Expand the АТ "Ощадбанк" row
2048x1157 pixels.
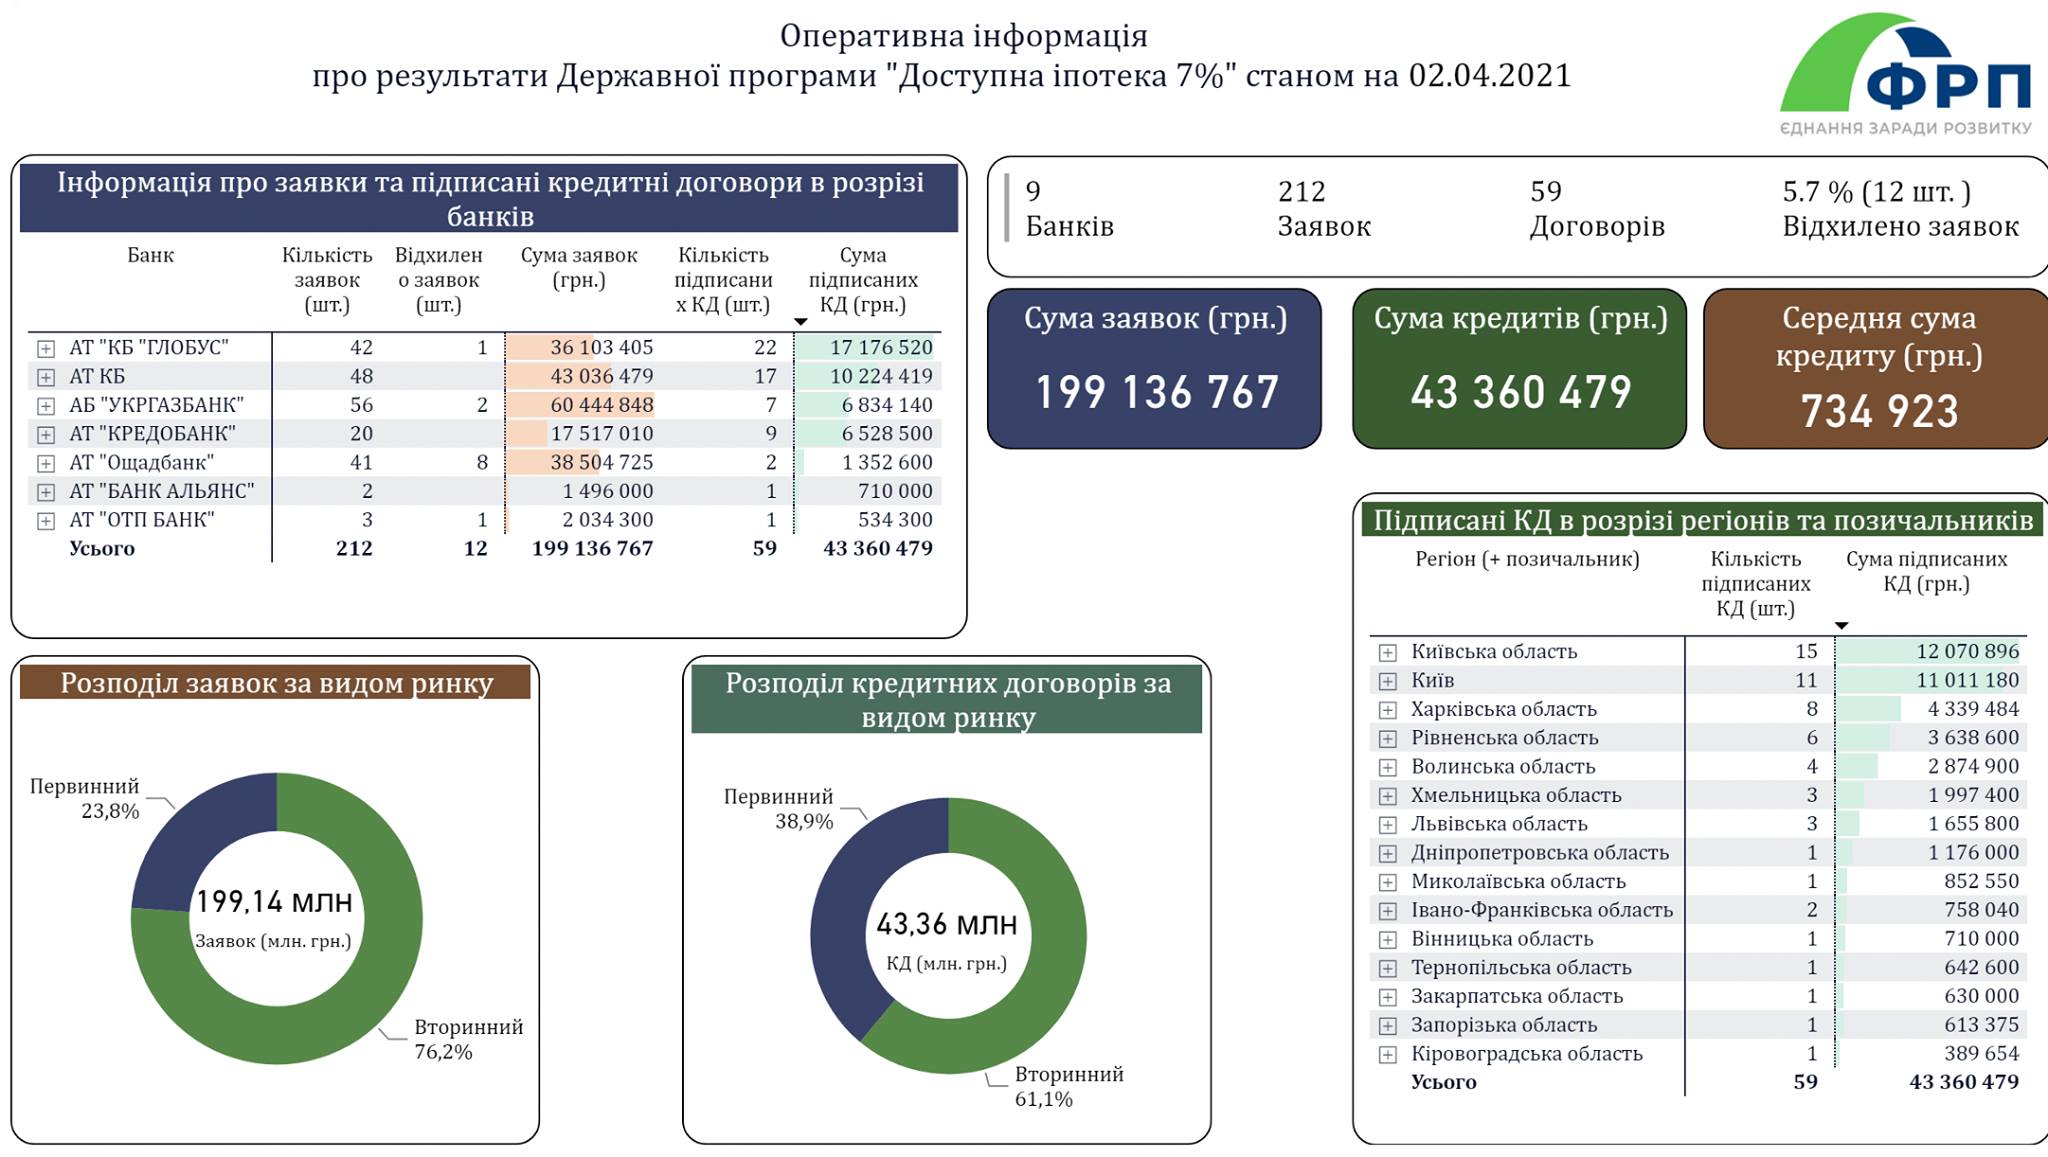point(46,464)
